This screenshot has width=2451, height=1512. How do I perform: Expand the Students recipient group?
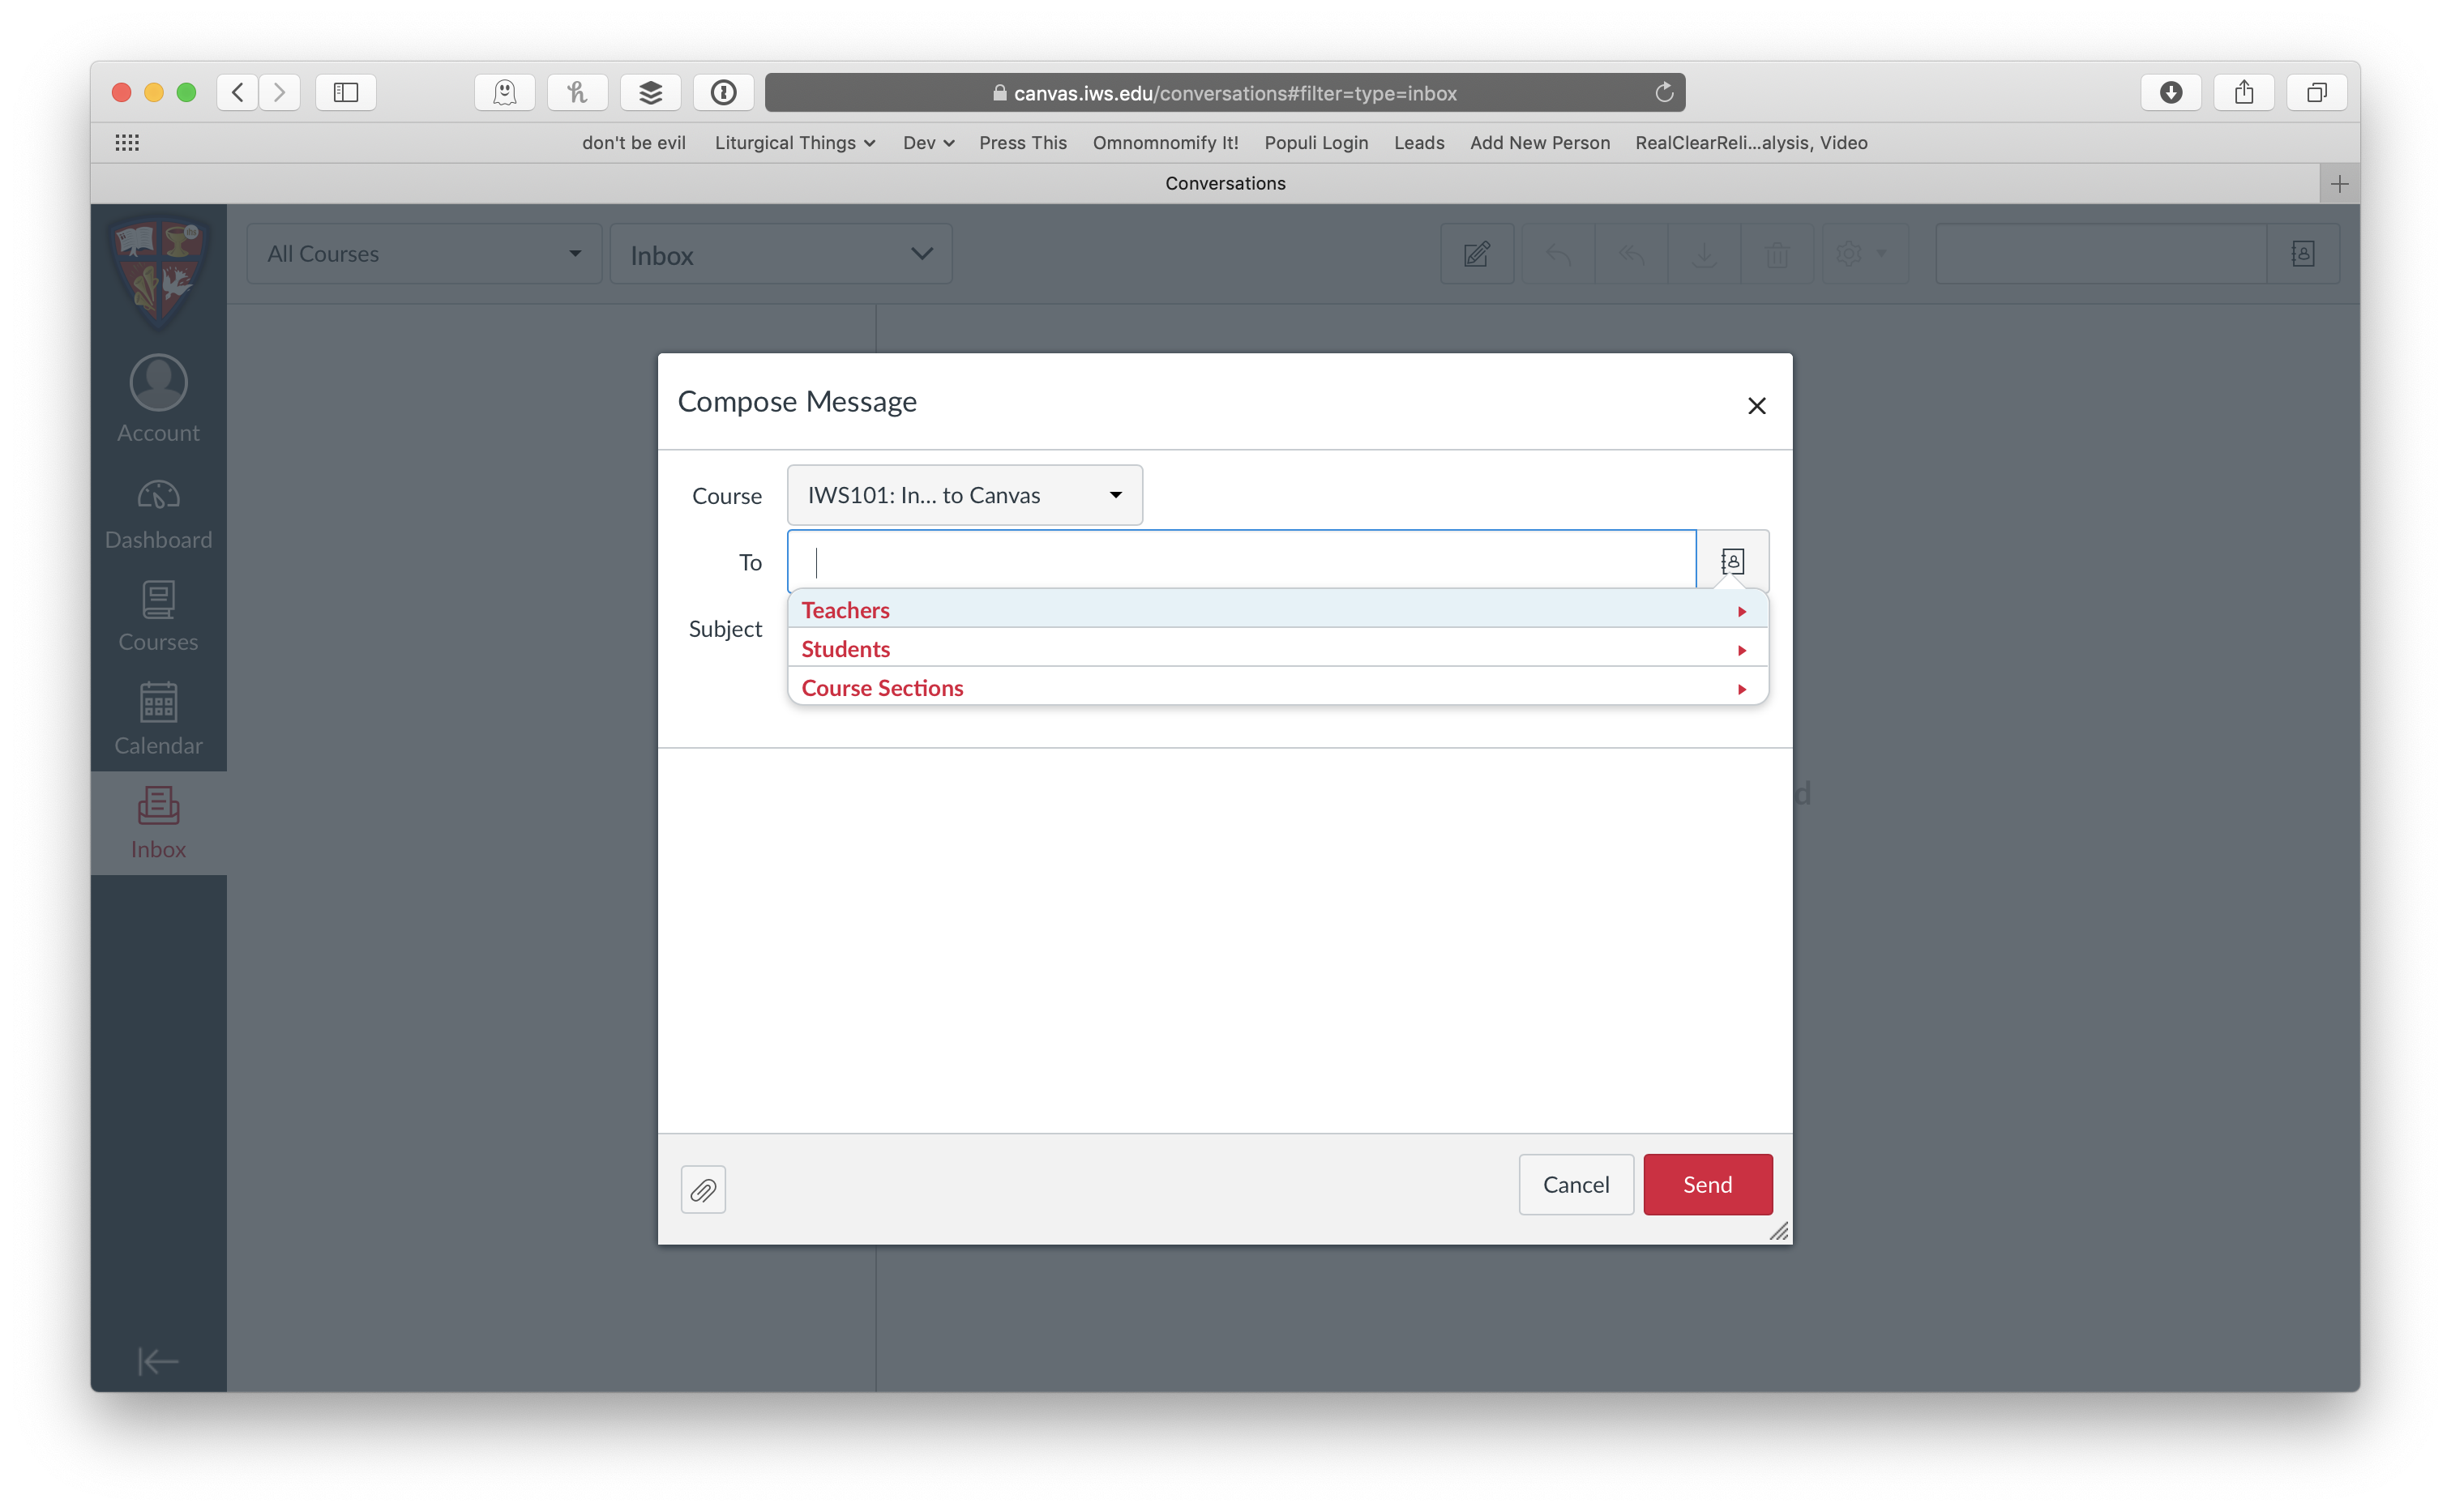tap(1277, 648)
